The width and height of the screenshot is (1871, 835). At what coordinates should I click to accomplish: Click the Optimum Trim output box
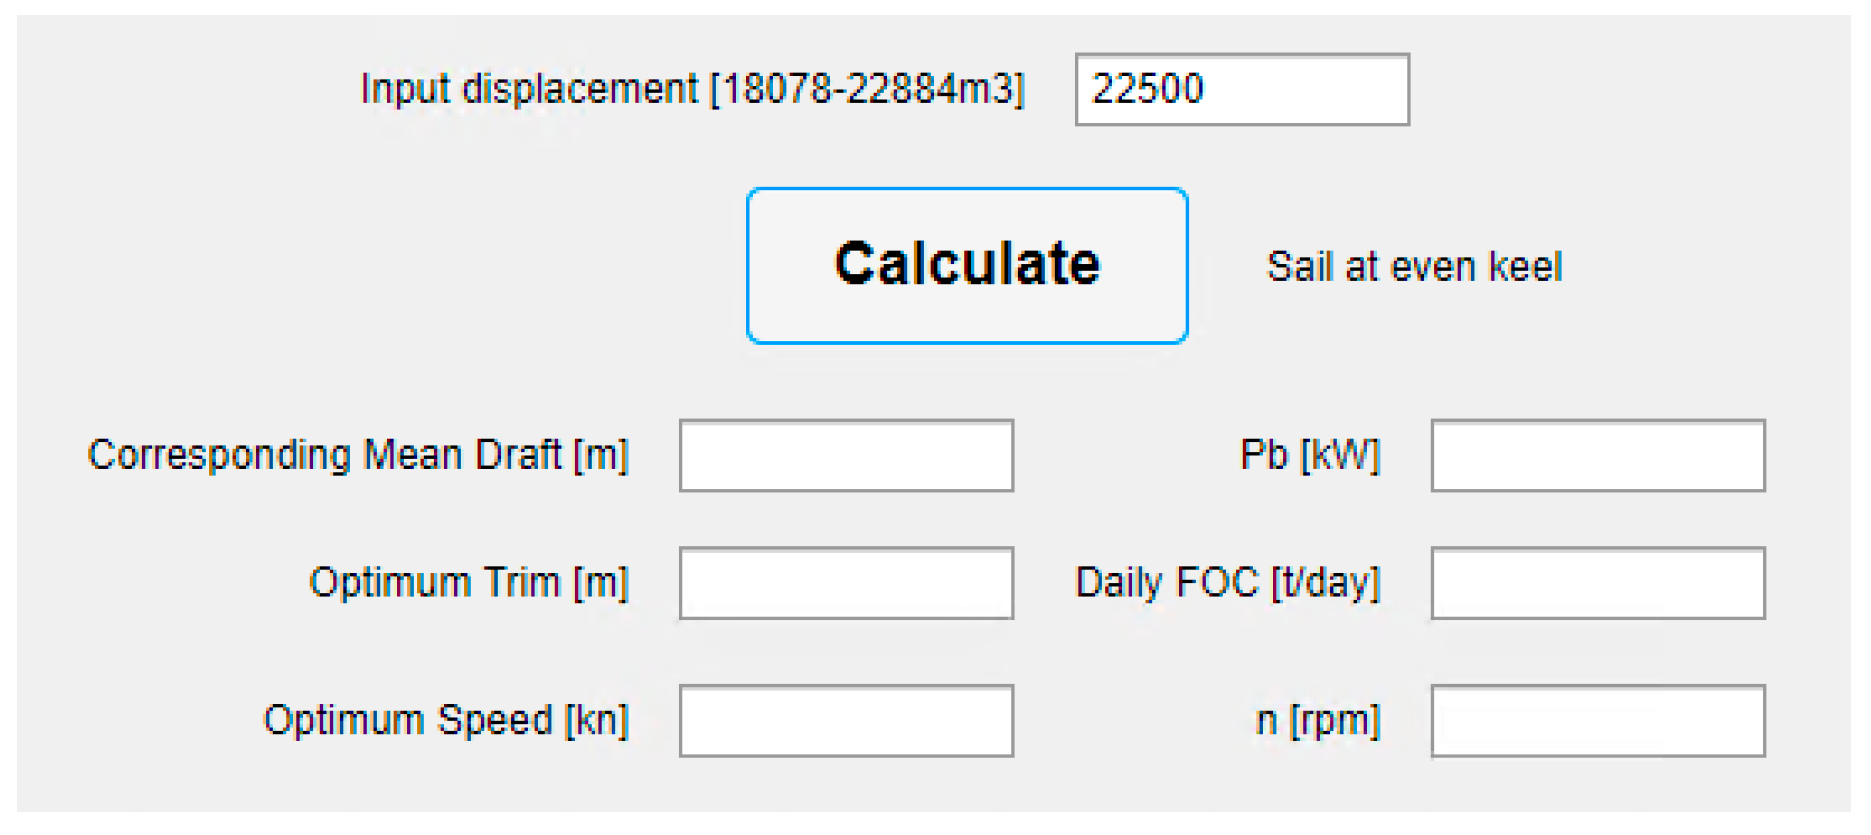click(846, 583)
